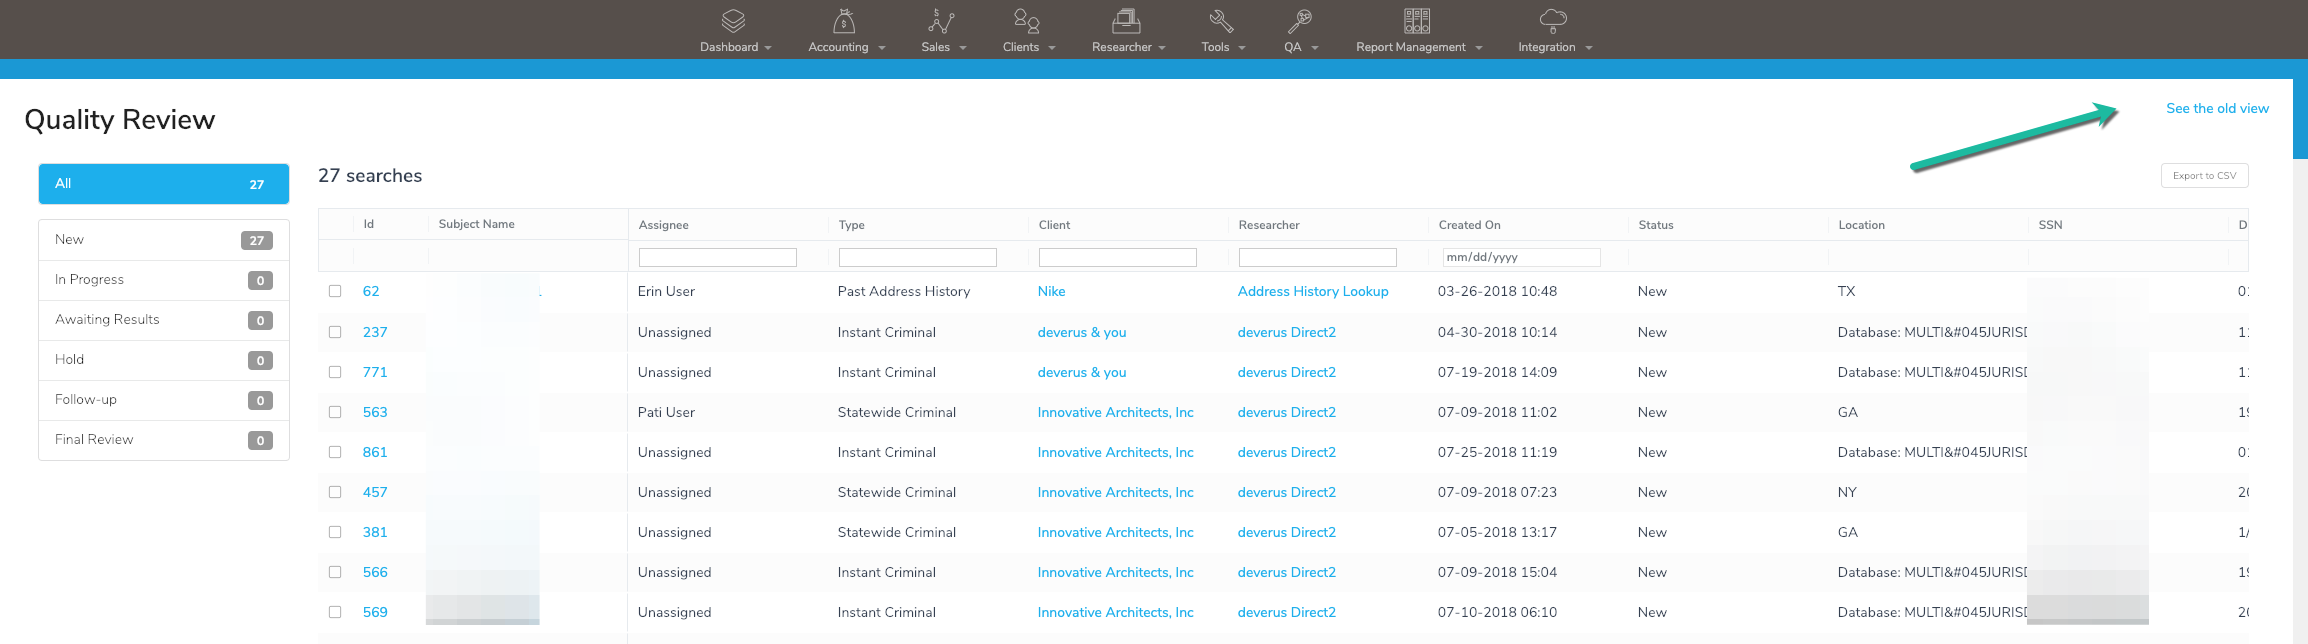Open the Sales dropdown menu

(x=944, y=47)
